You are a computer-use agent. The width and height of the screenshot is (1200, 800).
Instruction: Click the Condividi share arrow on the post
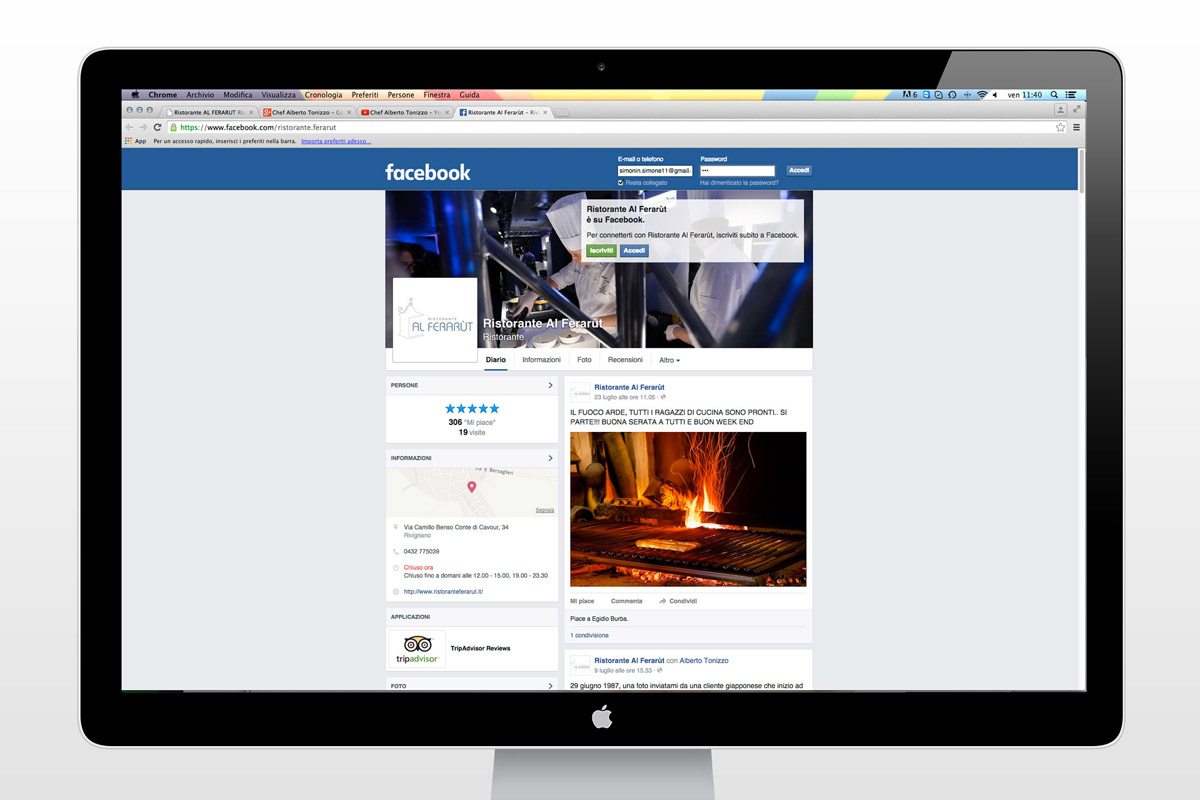662,601
